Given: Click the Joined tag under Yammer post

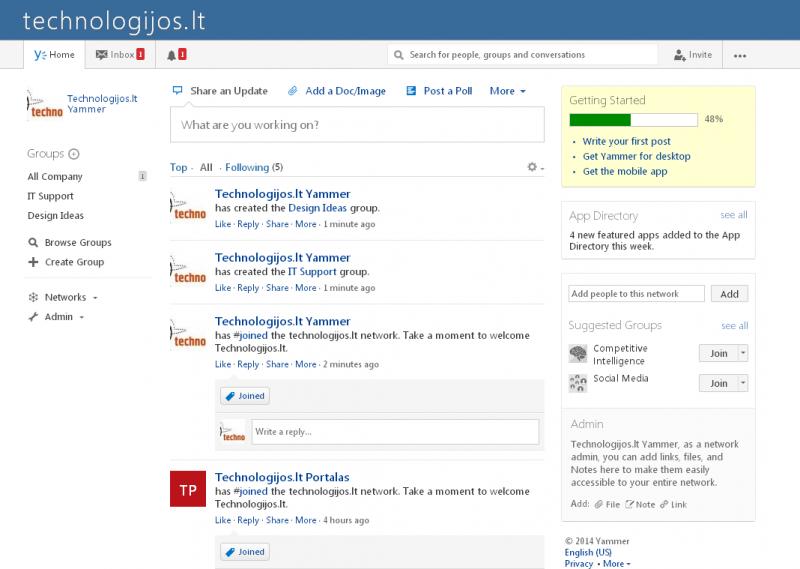Looking at the screenshot, I should tap(245, 396).
